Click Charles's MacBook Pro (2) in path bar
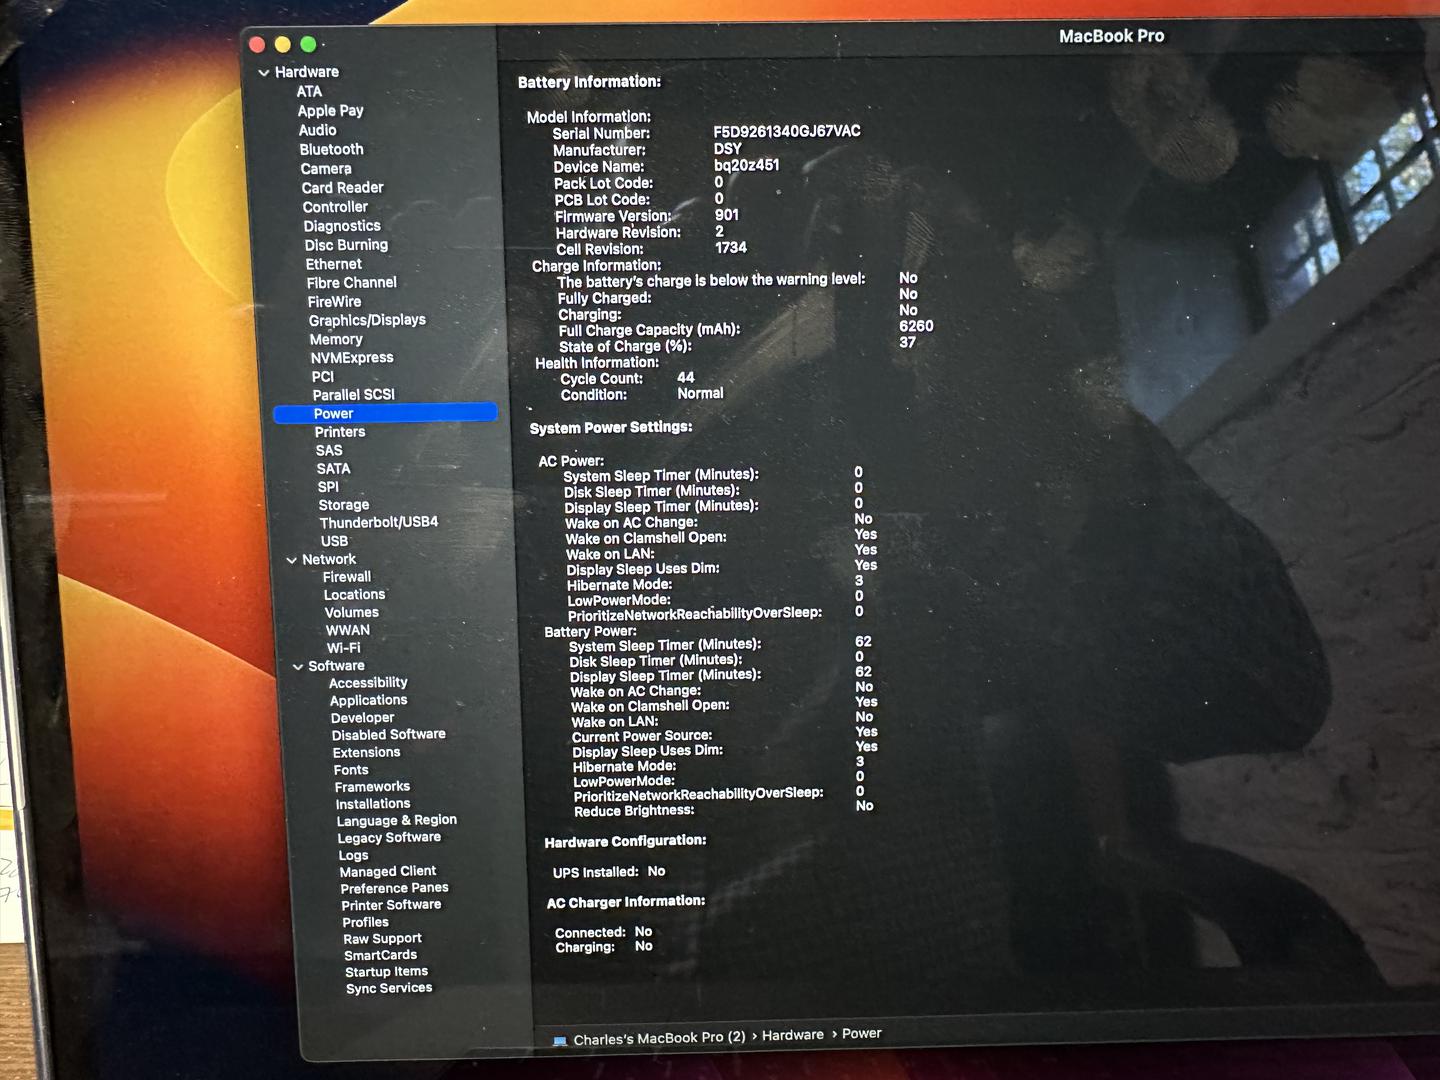Image resolution: width=1440 pixels, height=1080 pixels. click(x=659, y=1038)
